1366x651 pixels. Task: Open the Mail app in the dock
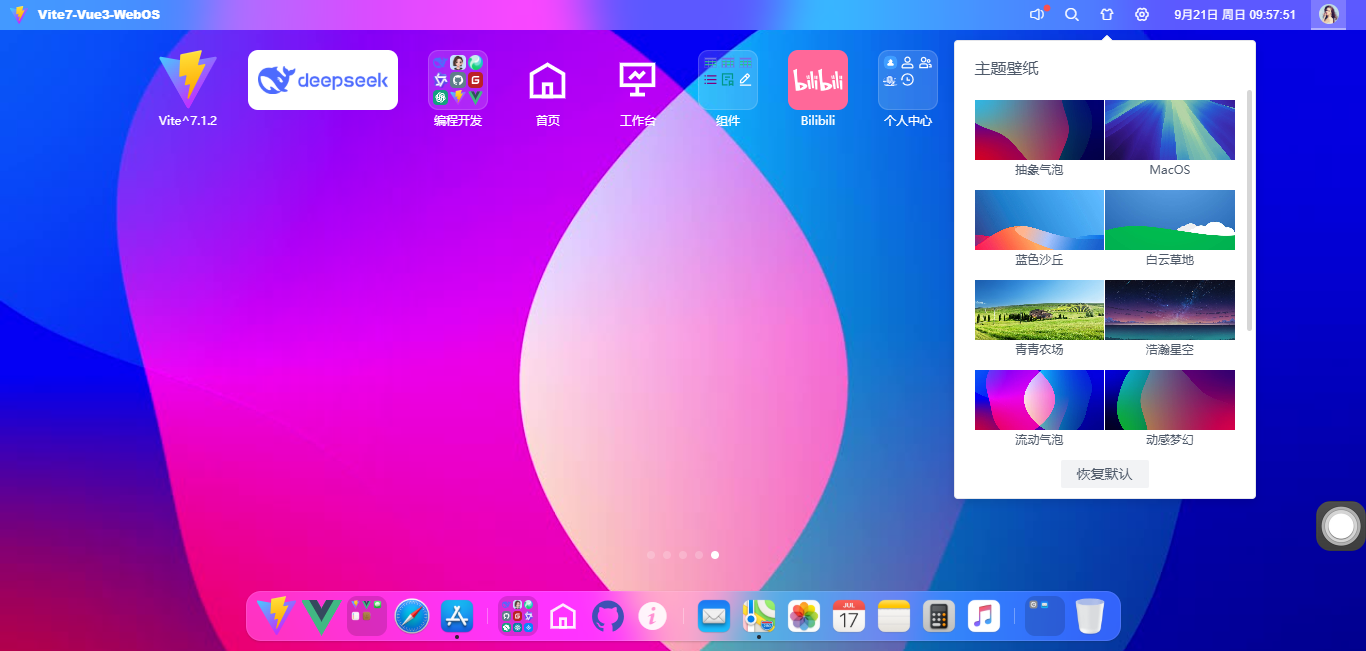[714, 616]
